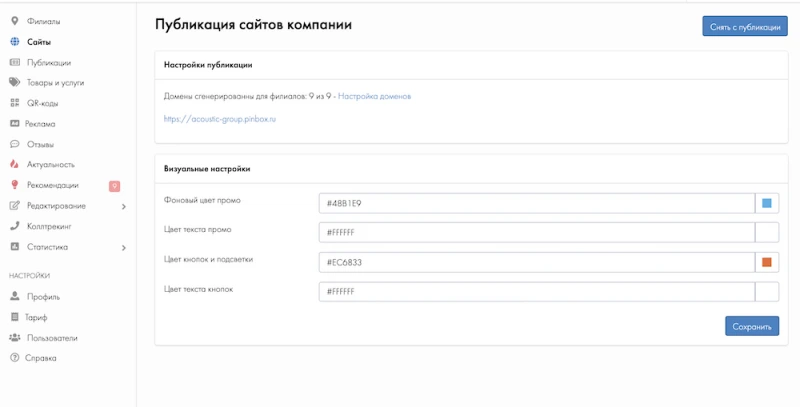
Task: Click the phone icon for Коллтрекинг
Action: [x=15, y=226]
